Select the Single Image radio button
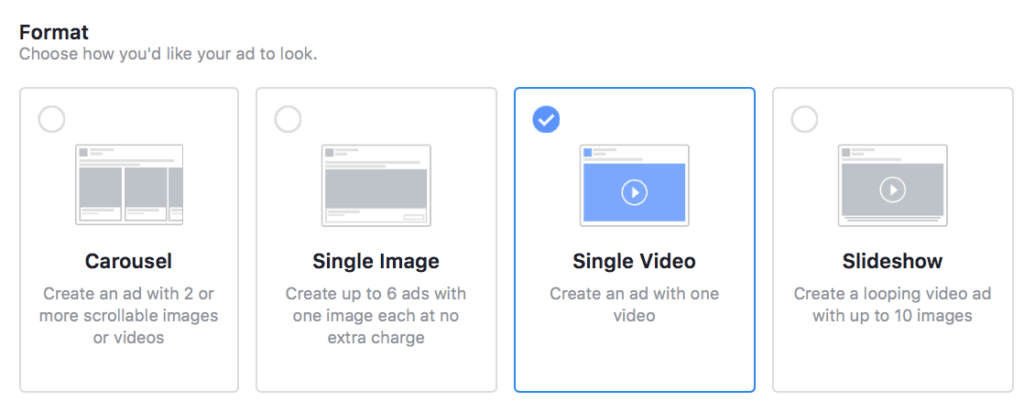The width and height of the screenshot is (1024, 412). [x=288, y=120]
